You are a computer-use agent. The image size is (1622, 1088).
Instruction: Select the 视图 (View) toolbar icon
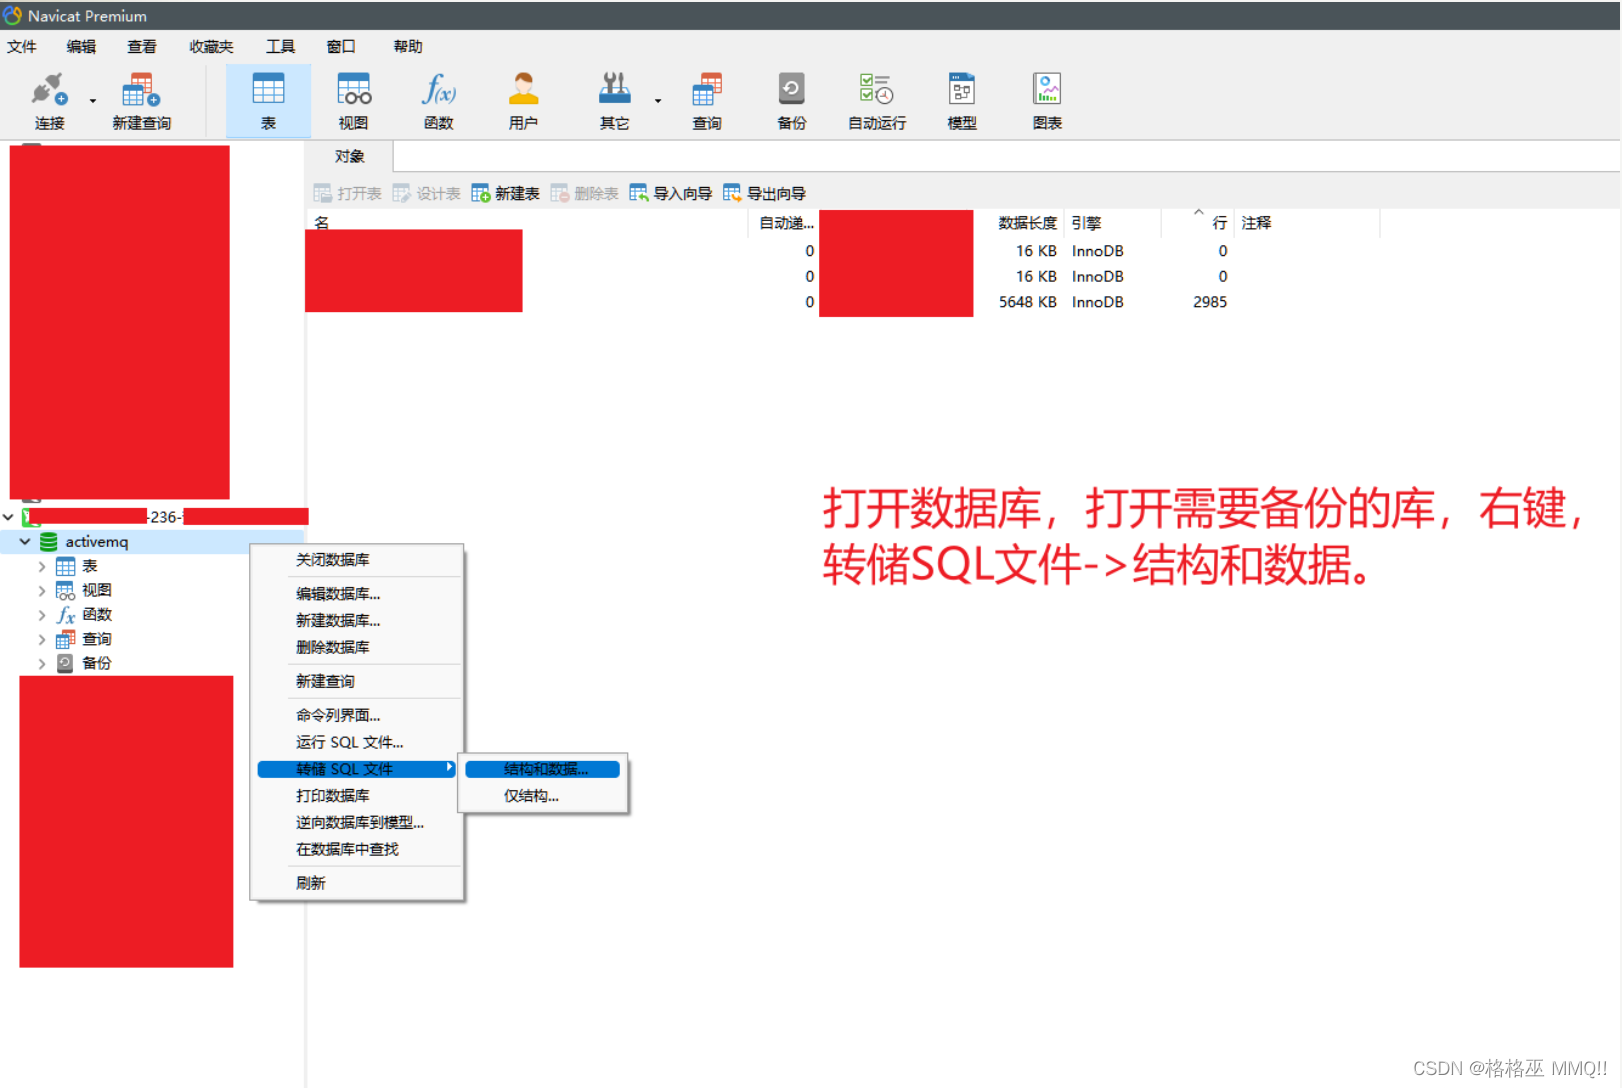click(353, 90)
